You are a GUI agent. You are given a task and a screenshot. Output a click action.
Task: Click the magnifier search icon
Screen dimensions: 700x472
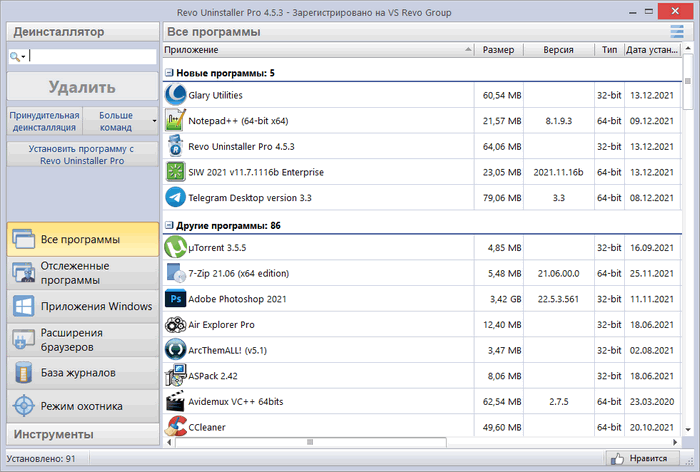pyautogui.click(x=15, y=56)
